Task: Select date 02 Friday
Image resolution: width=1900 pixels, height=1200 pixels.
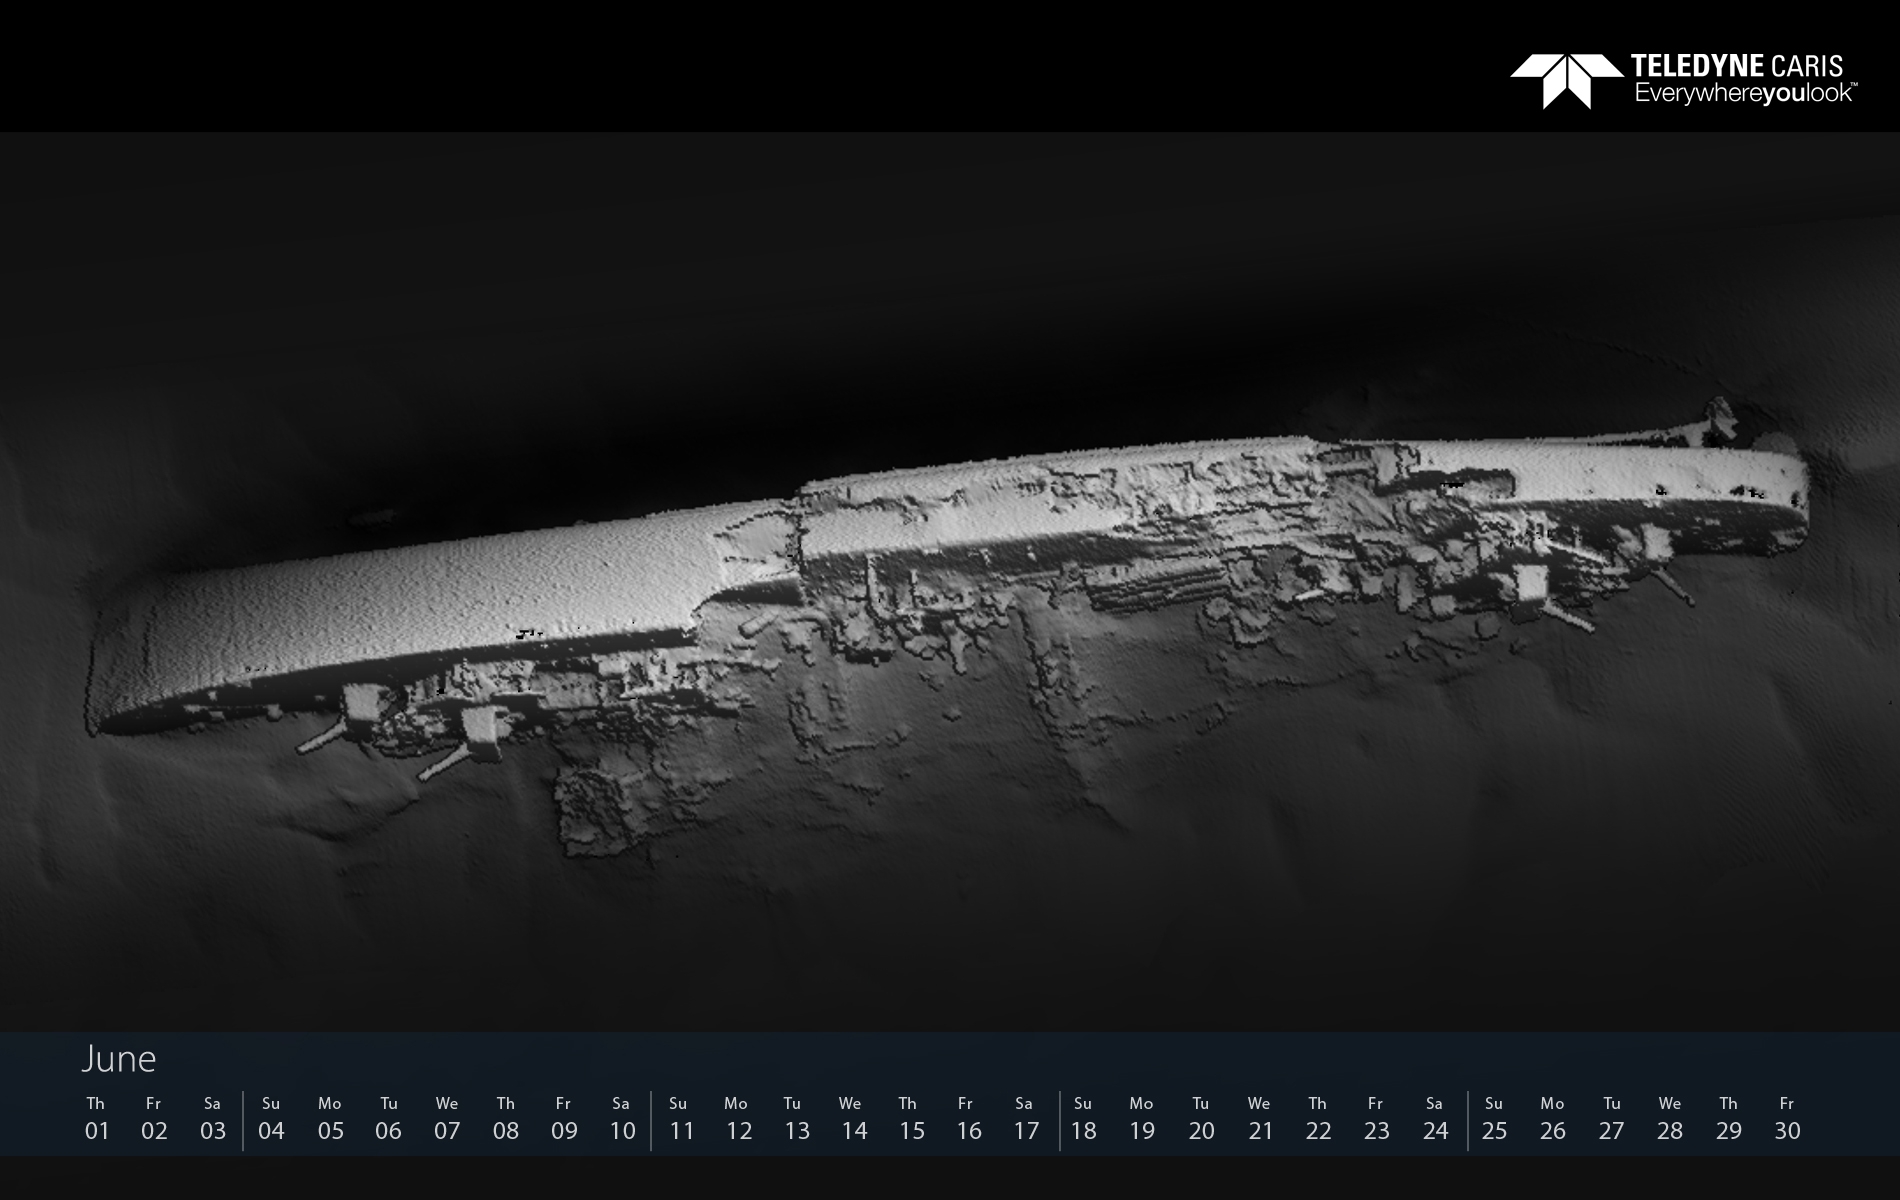Action: (154, 1119)
